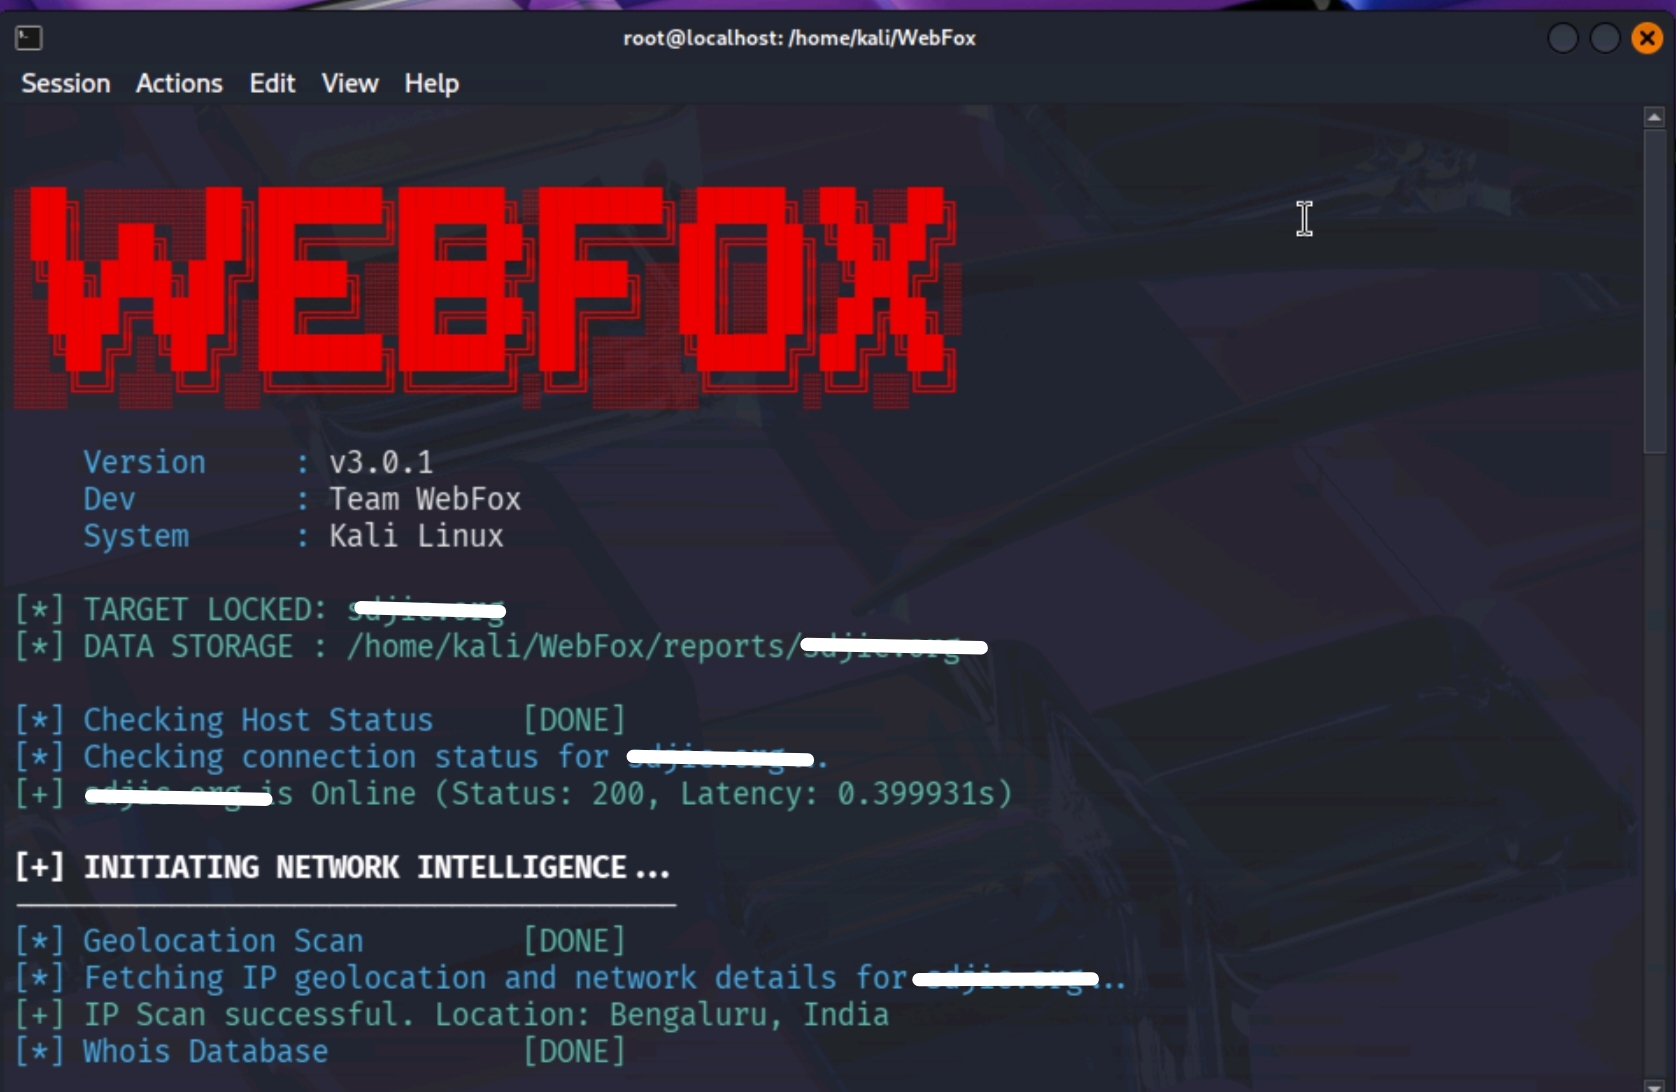Click the '[DONE]' next to Whois Database
This screenshot has height=1092, width=1676.
click(x=575, y=1052)
